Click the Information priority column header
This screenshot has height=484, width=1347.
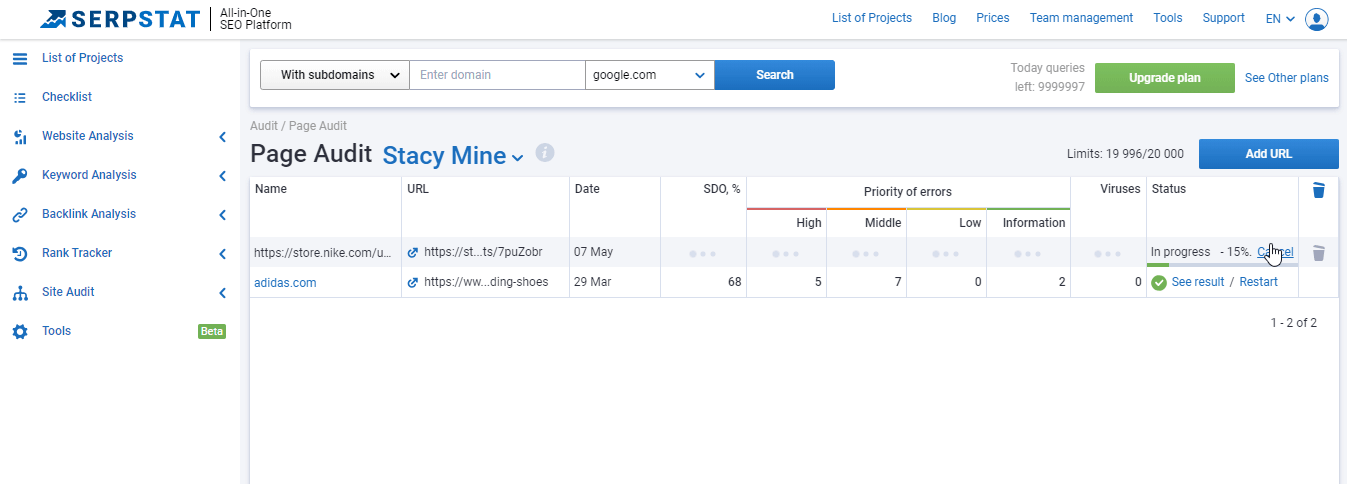1034,223
